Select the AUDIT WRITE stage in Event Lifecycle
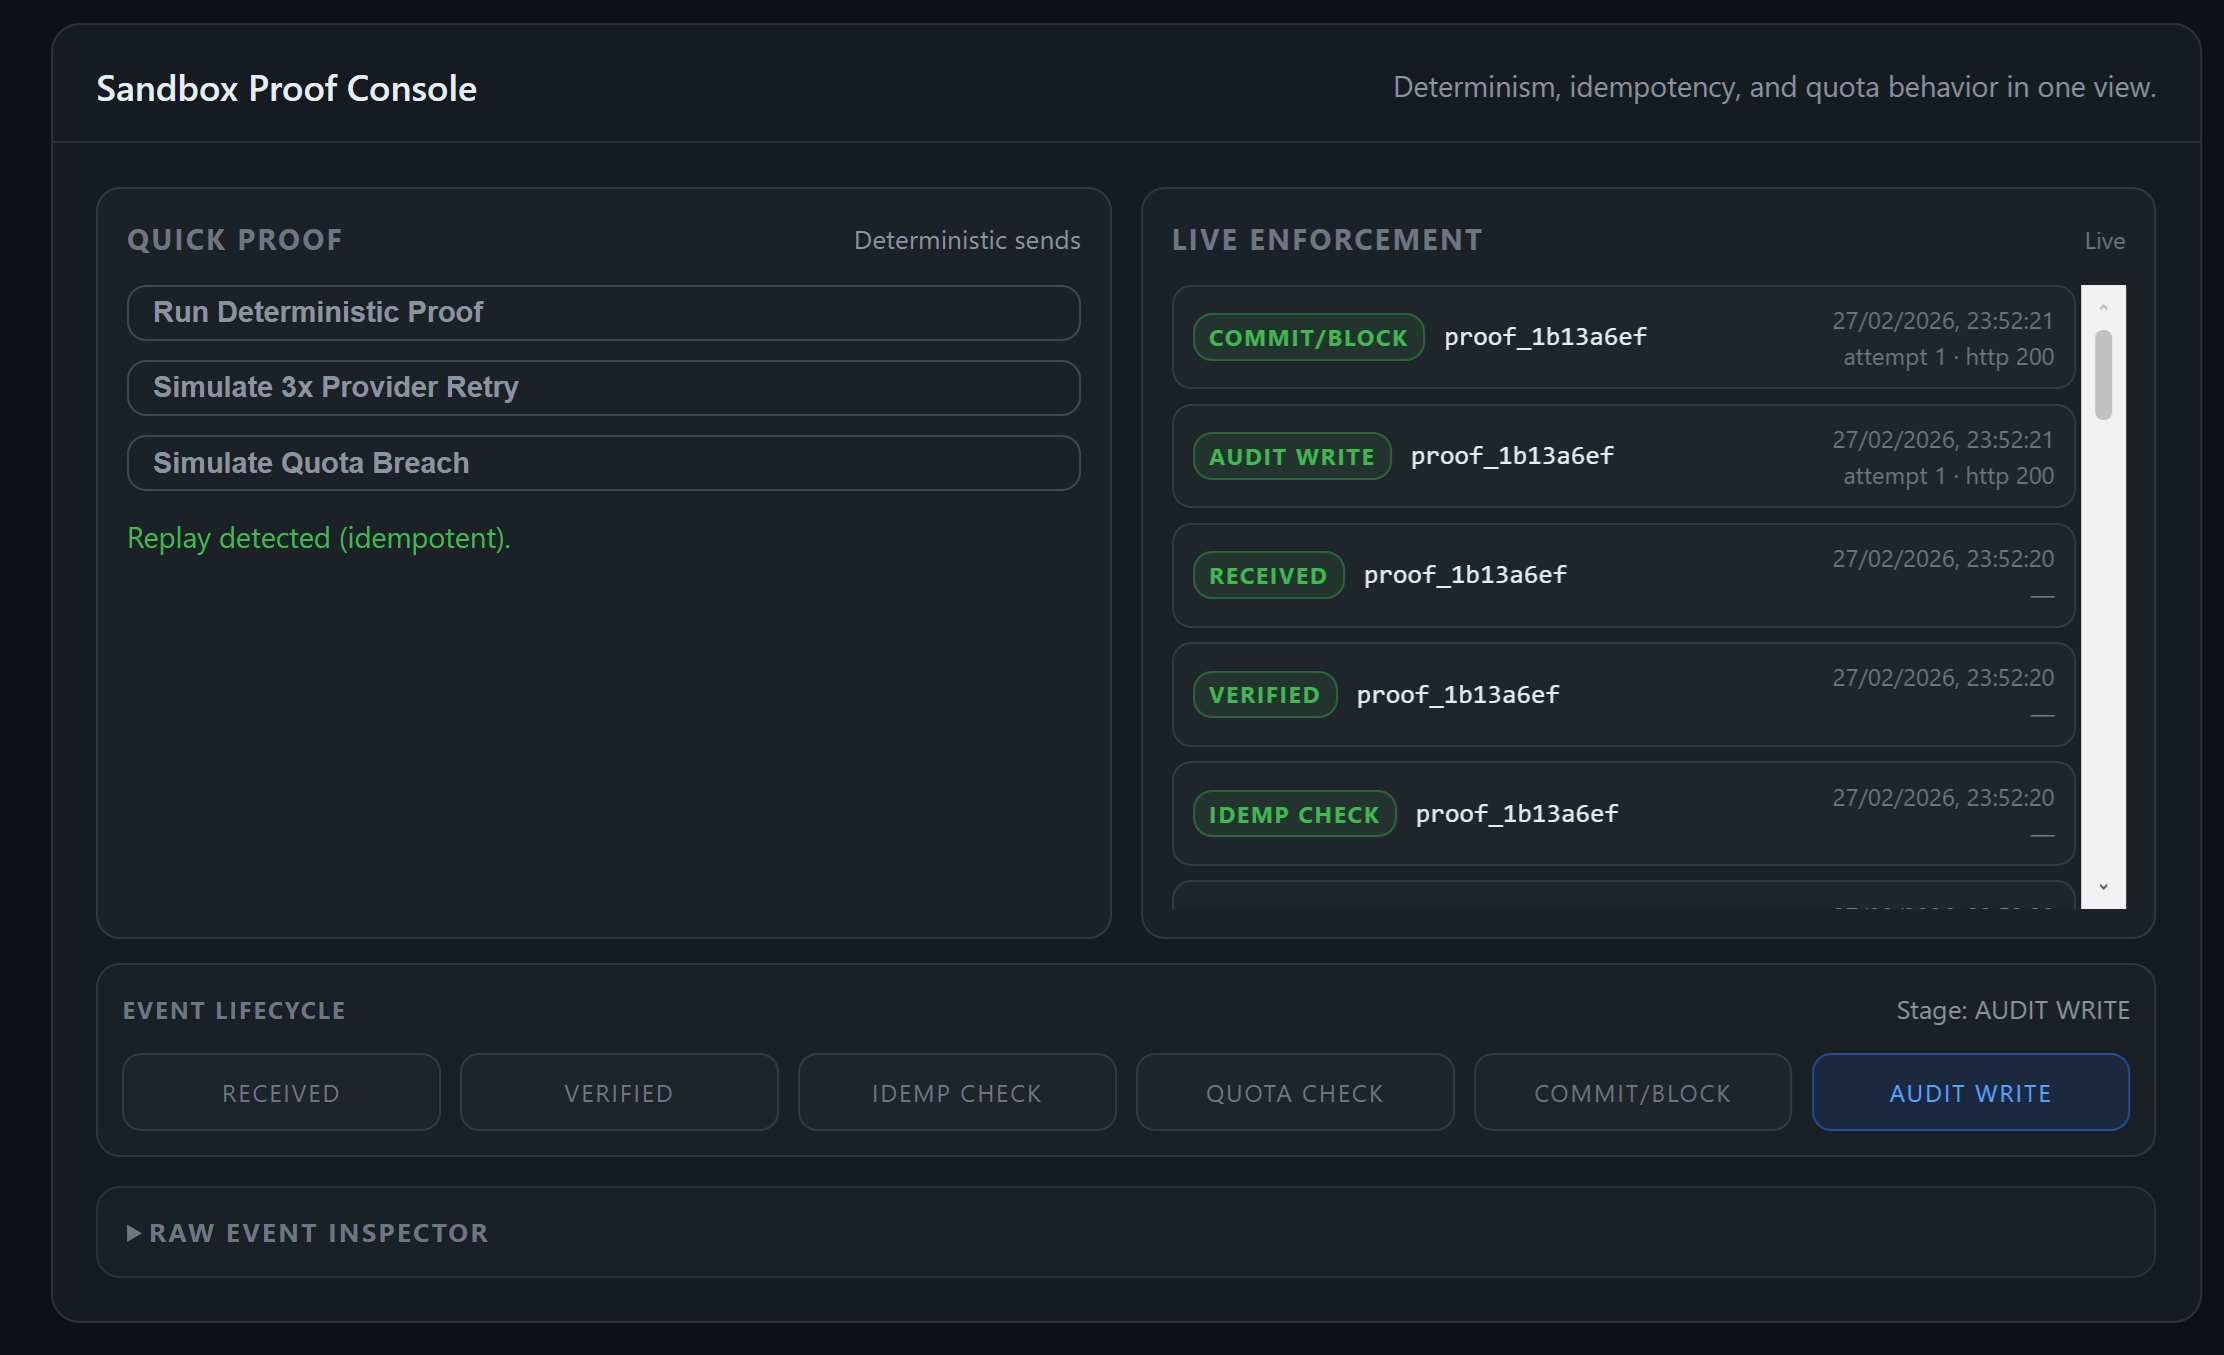 [1969, 1092]
